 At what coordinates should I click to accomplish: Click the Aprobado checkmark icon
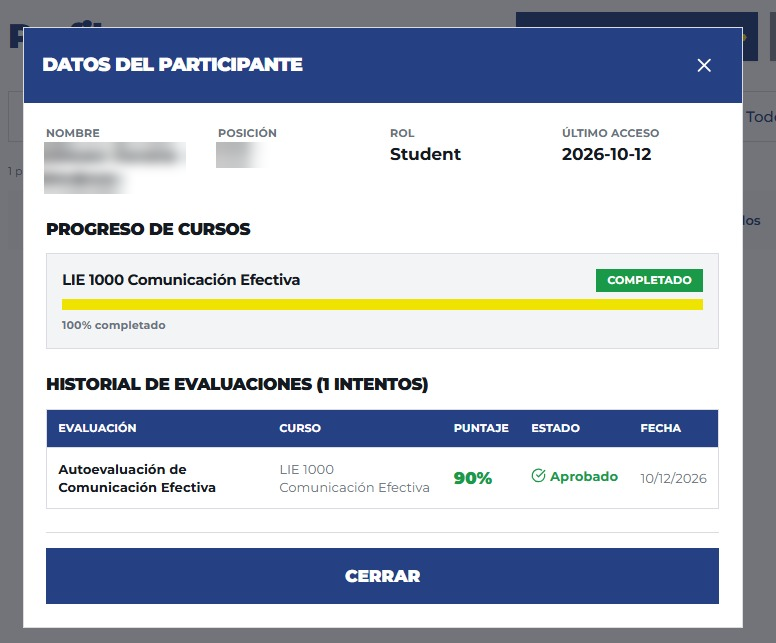click(x=538, y=476)
